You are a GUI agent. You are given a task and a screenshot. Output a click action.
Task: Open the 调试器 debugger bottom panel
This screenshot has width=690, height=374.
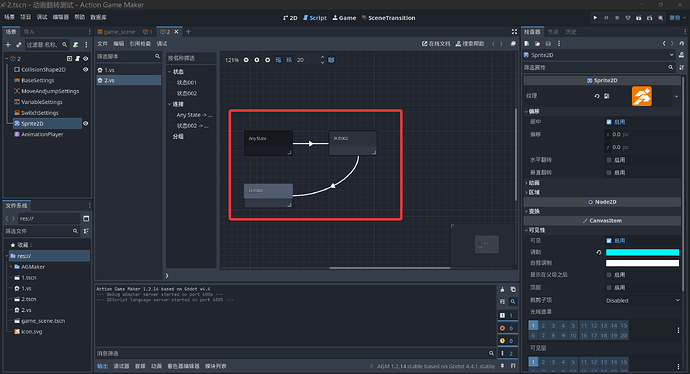(x=121, y=366)
